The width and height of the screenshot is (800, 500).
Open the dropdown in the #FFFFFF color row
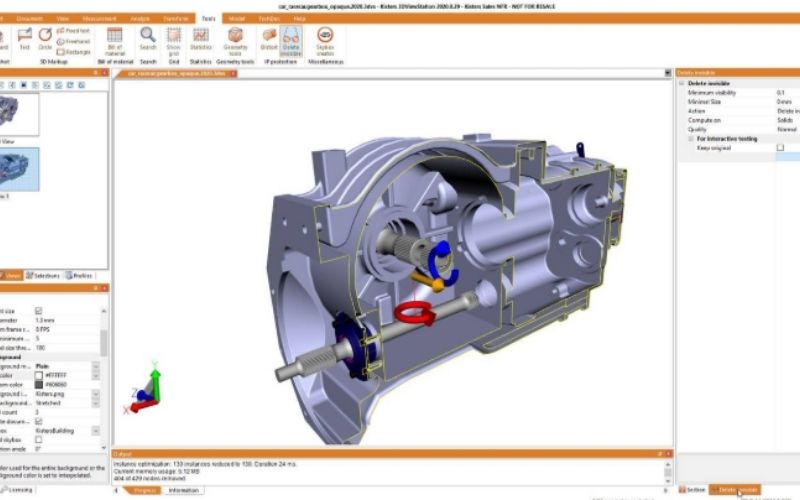pos(95,376)
